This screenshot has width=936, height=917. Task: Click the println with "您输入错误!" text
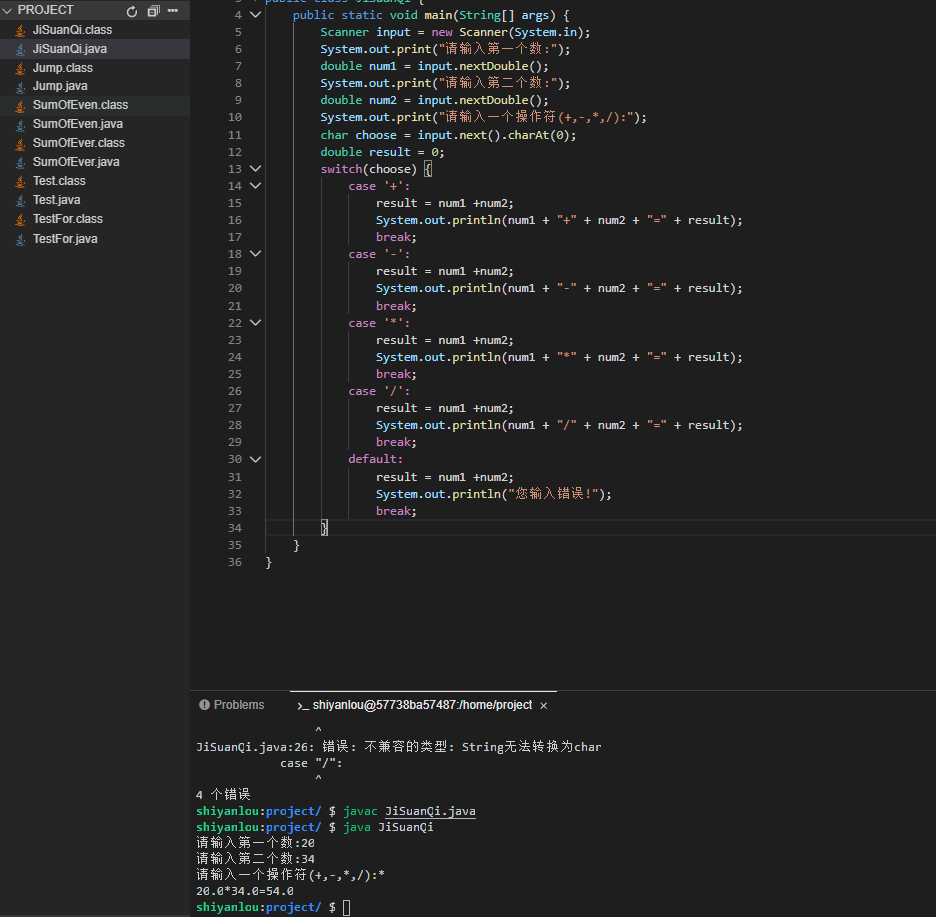pyautogui.click(x=494, y=494)
